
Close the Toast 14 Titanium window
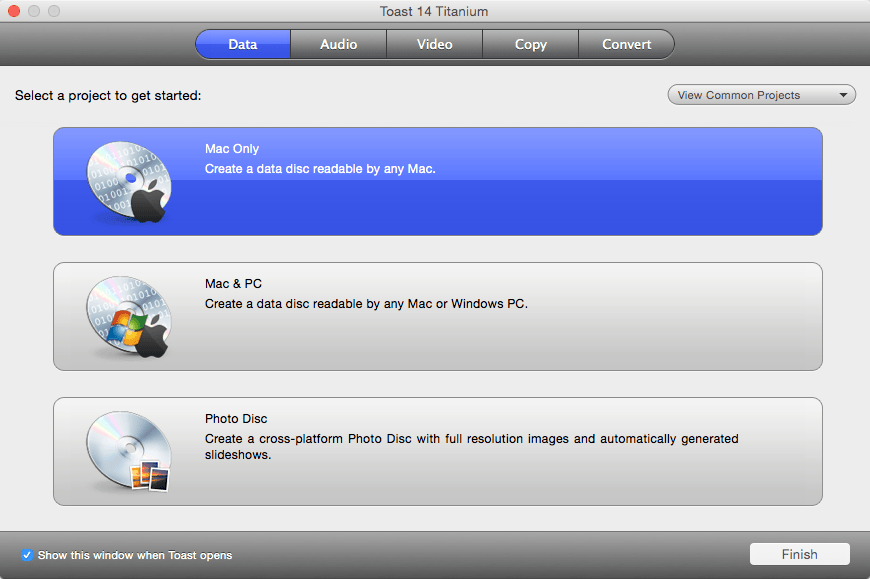click(14, 11)
